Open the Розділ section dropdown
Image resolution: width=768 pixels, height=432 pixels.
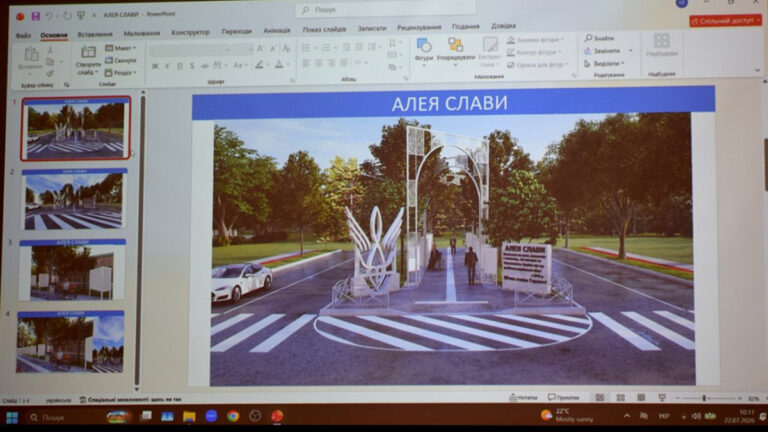121,72
